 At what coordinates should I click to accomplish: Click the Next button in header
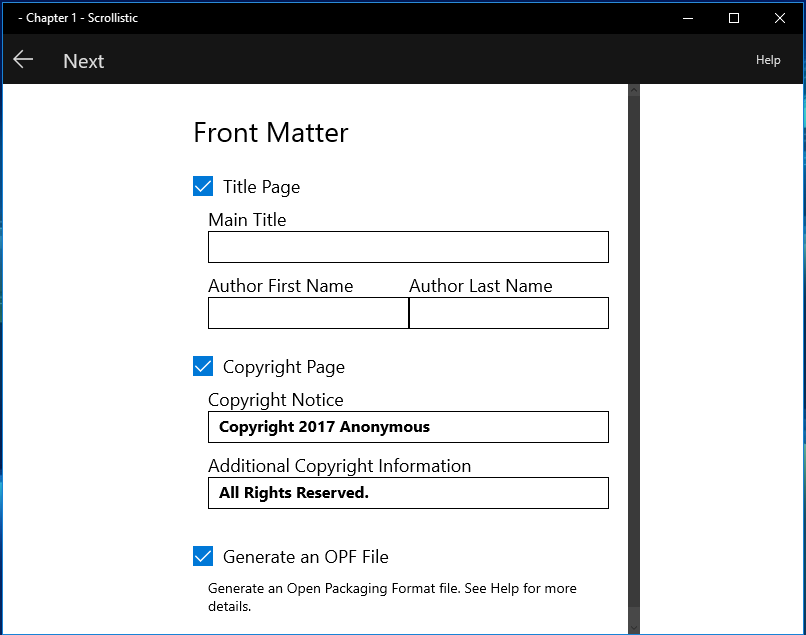pos(83,61)
